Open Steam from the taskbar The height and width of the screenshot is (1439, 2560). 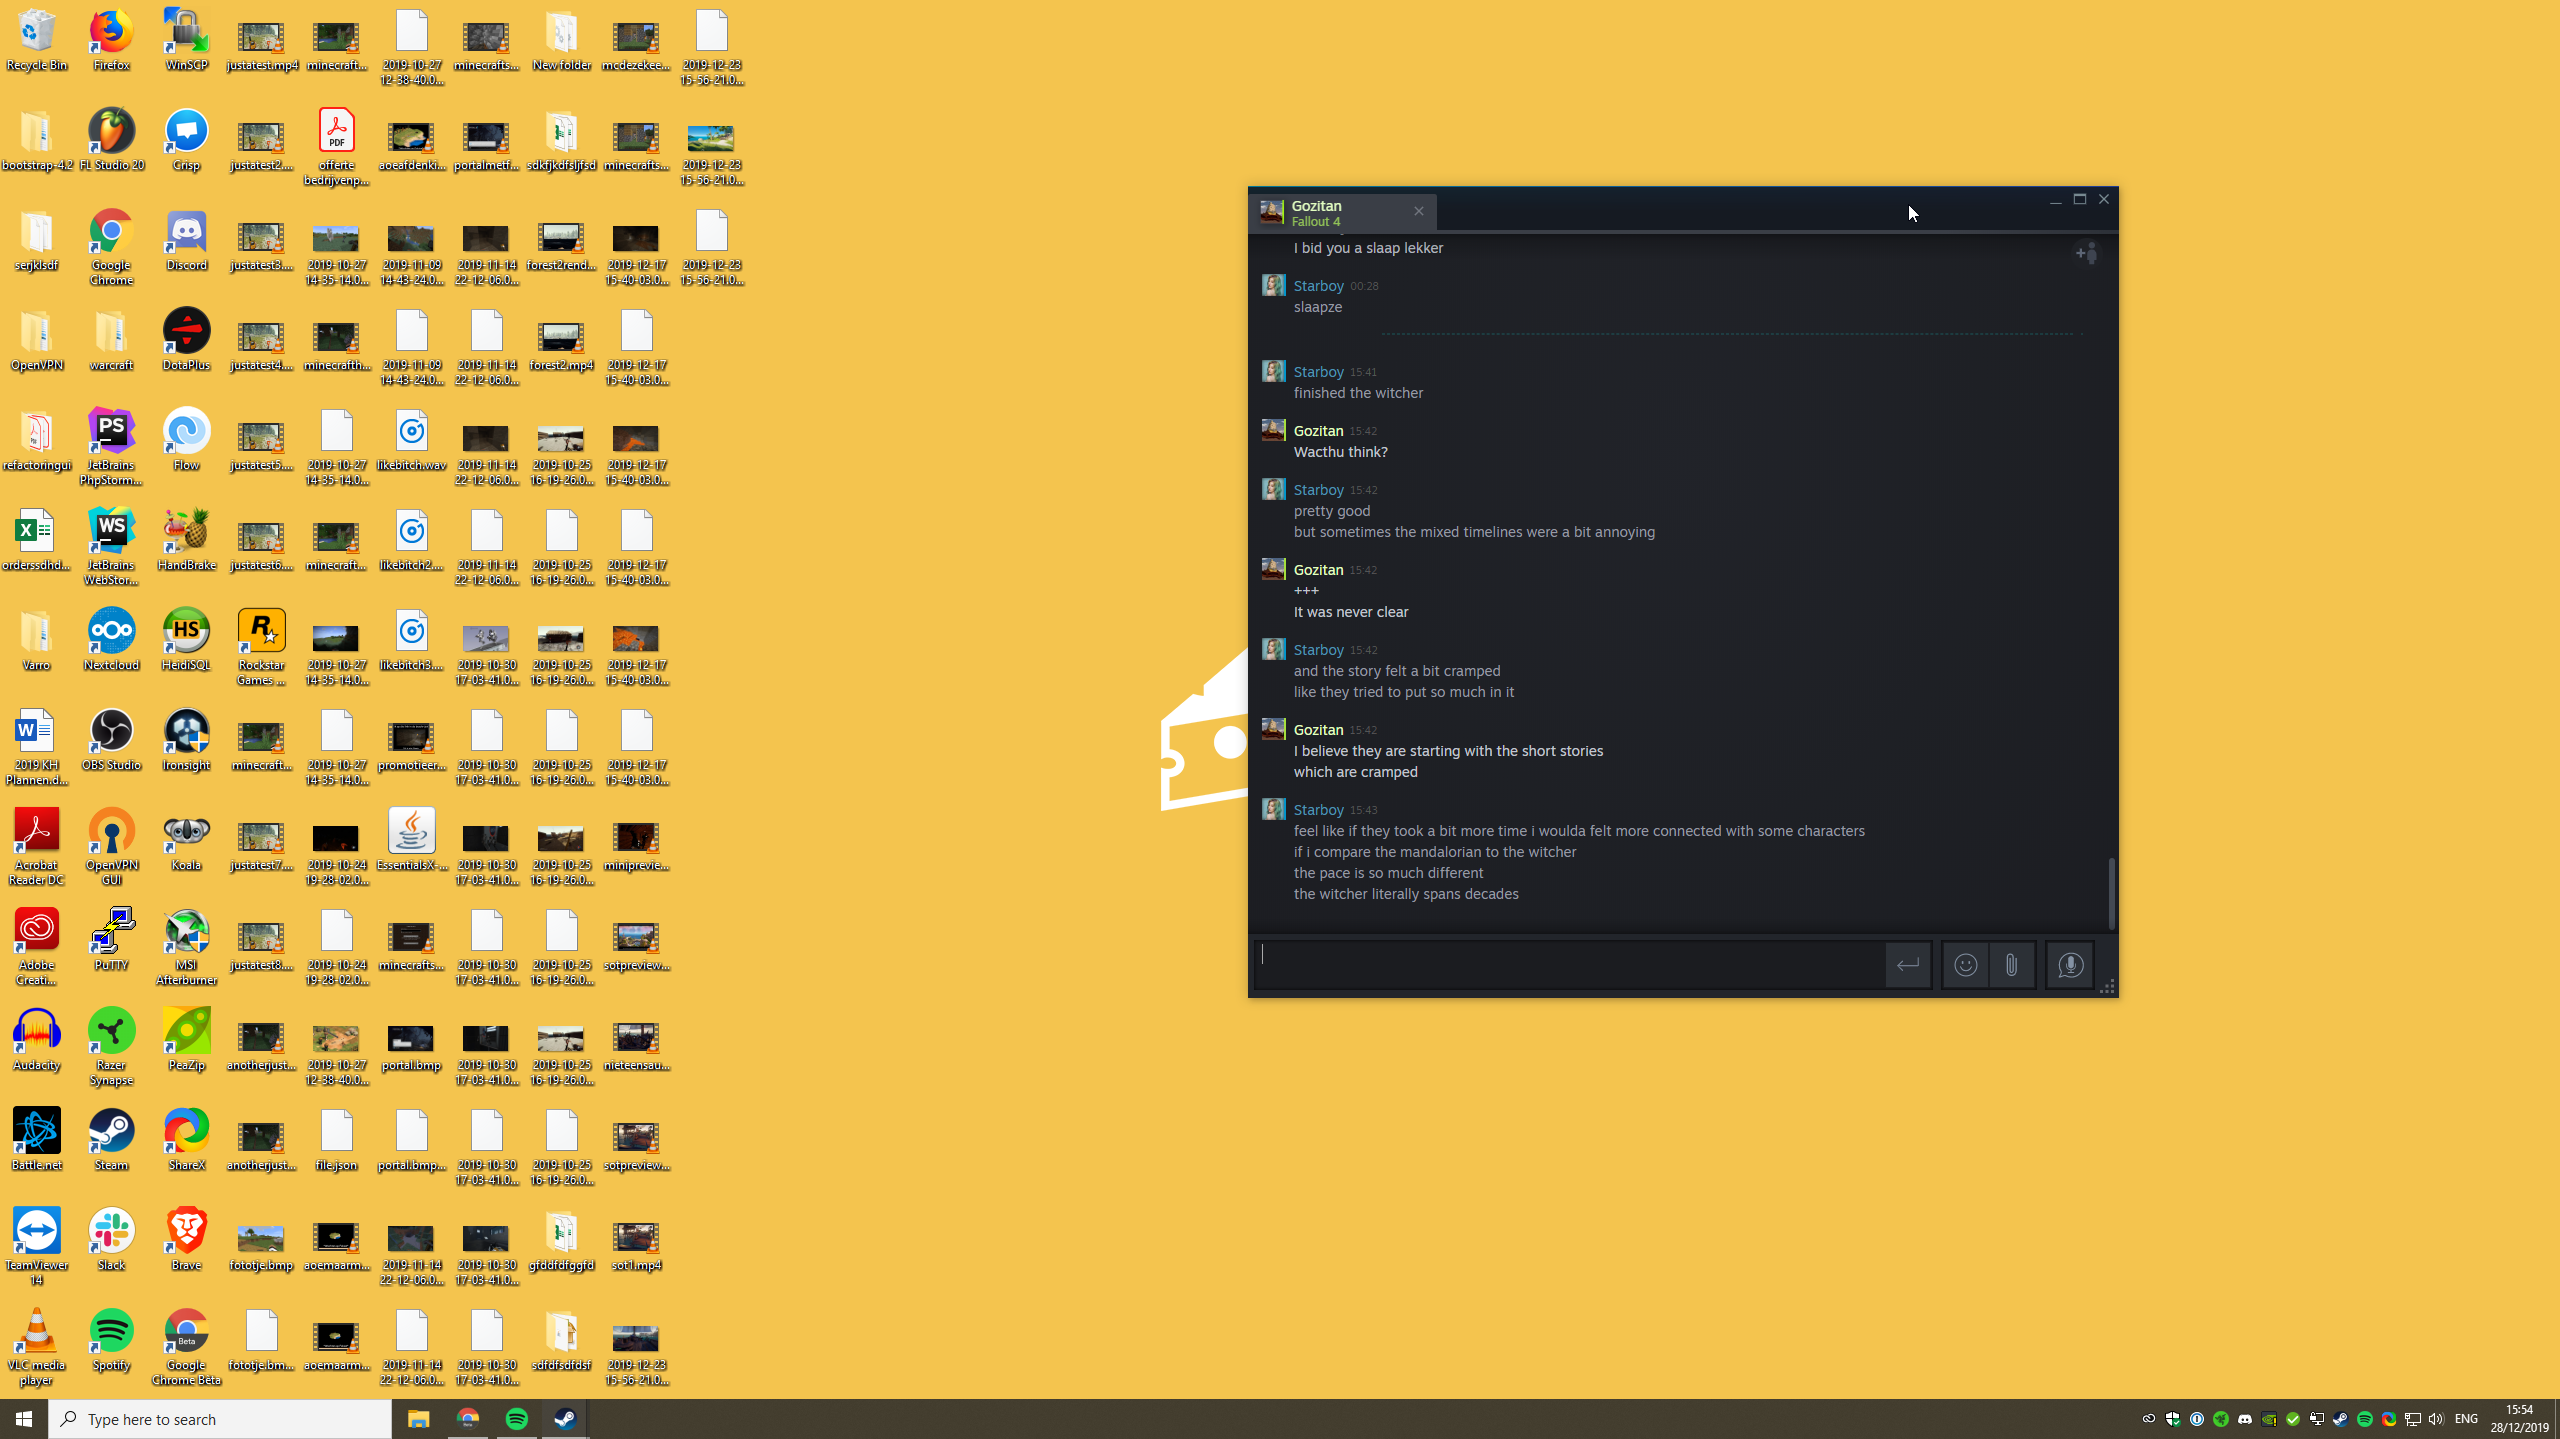[565, 1419]
